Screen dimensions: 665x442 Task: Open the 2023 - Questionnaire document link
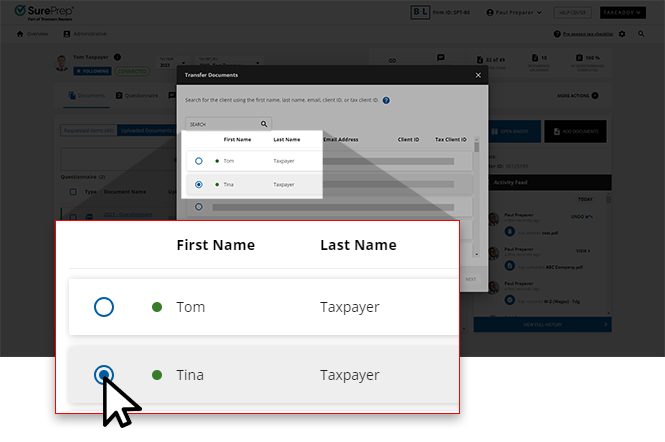128,215
